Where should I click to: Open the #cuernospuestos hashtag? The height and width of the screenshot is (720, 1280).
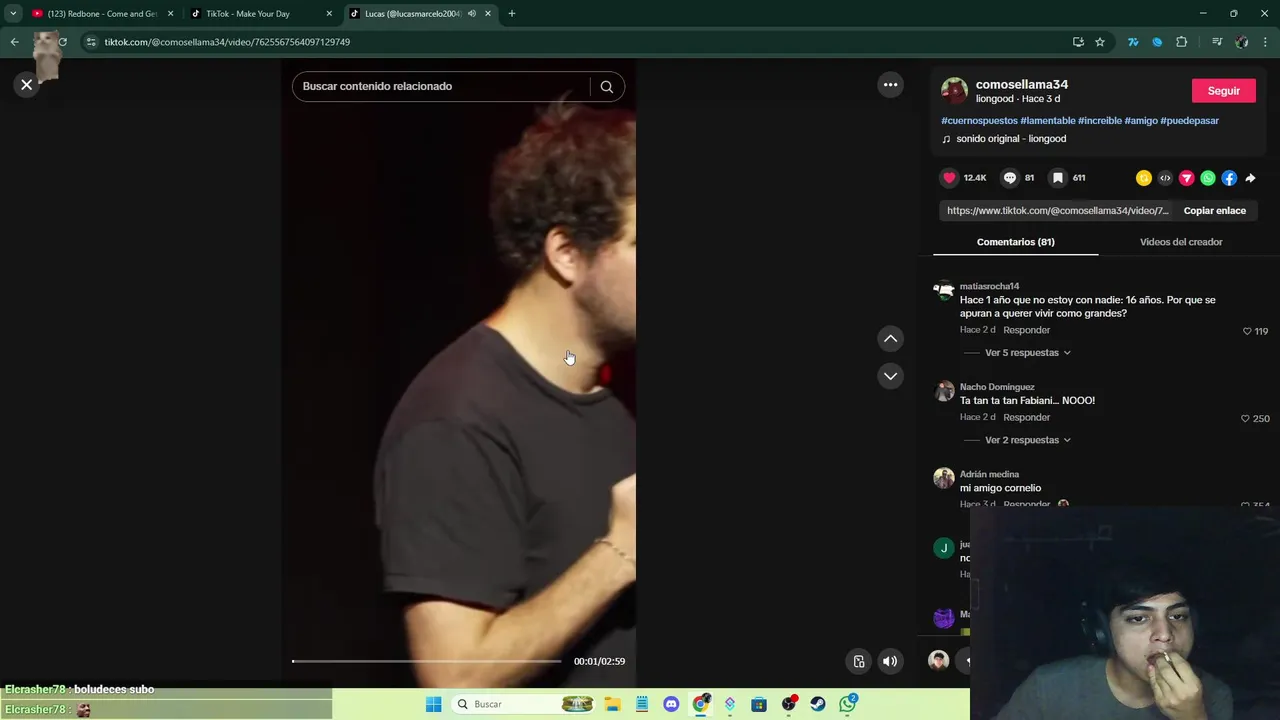click(x=979, y=121)
